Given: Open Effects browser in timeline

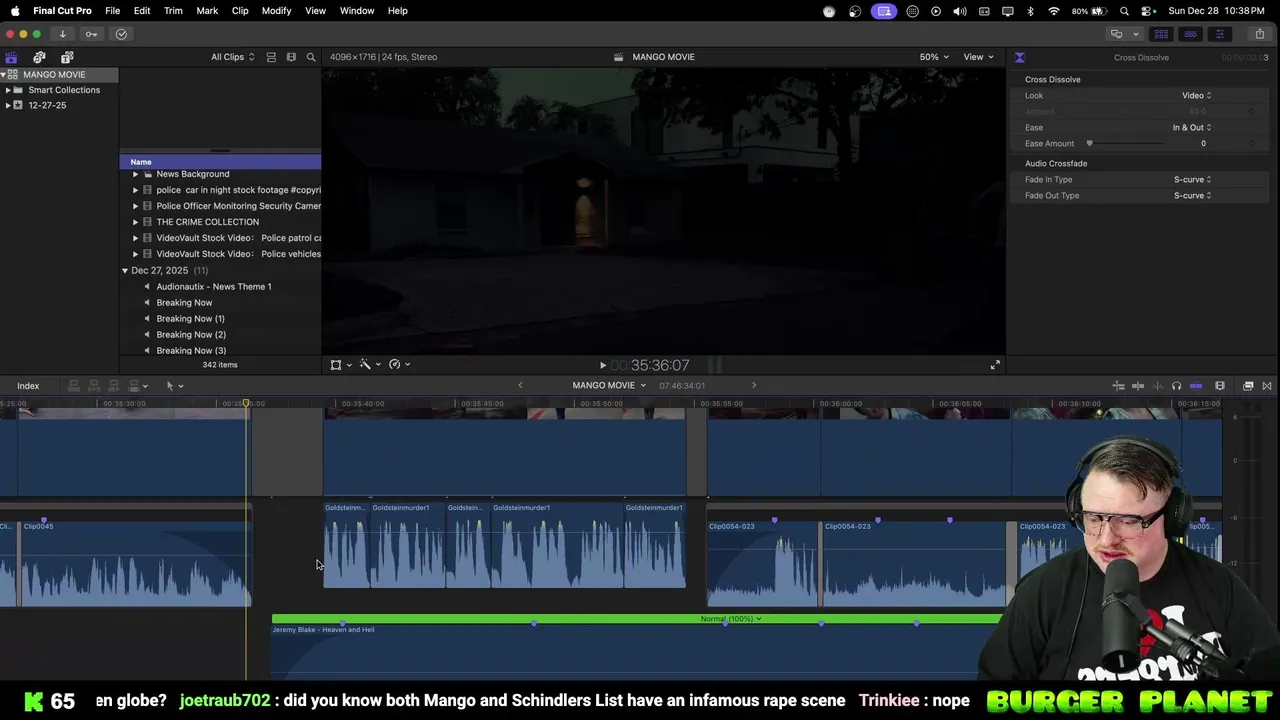Looking at the screenshot, I should (x=1248, y=386).
